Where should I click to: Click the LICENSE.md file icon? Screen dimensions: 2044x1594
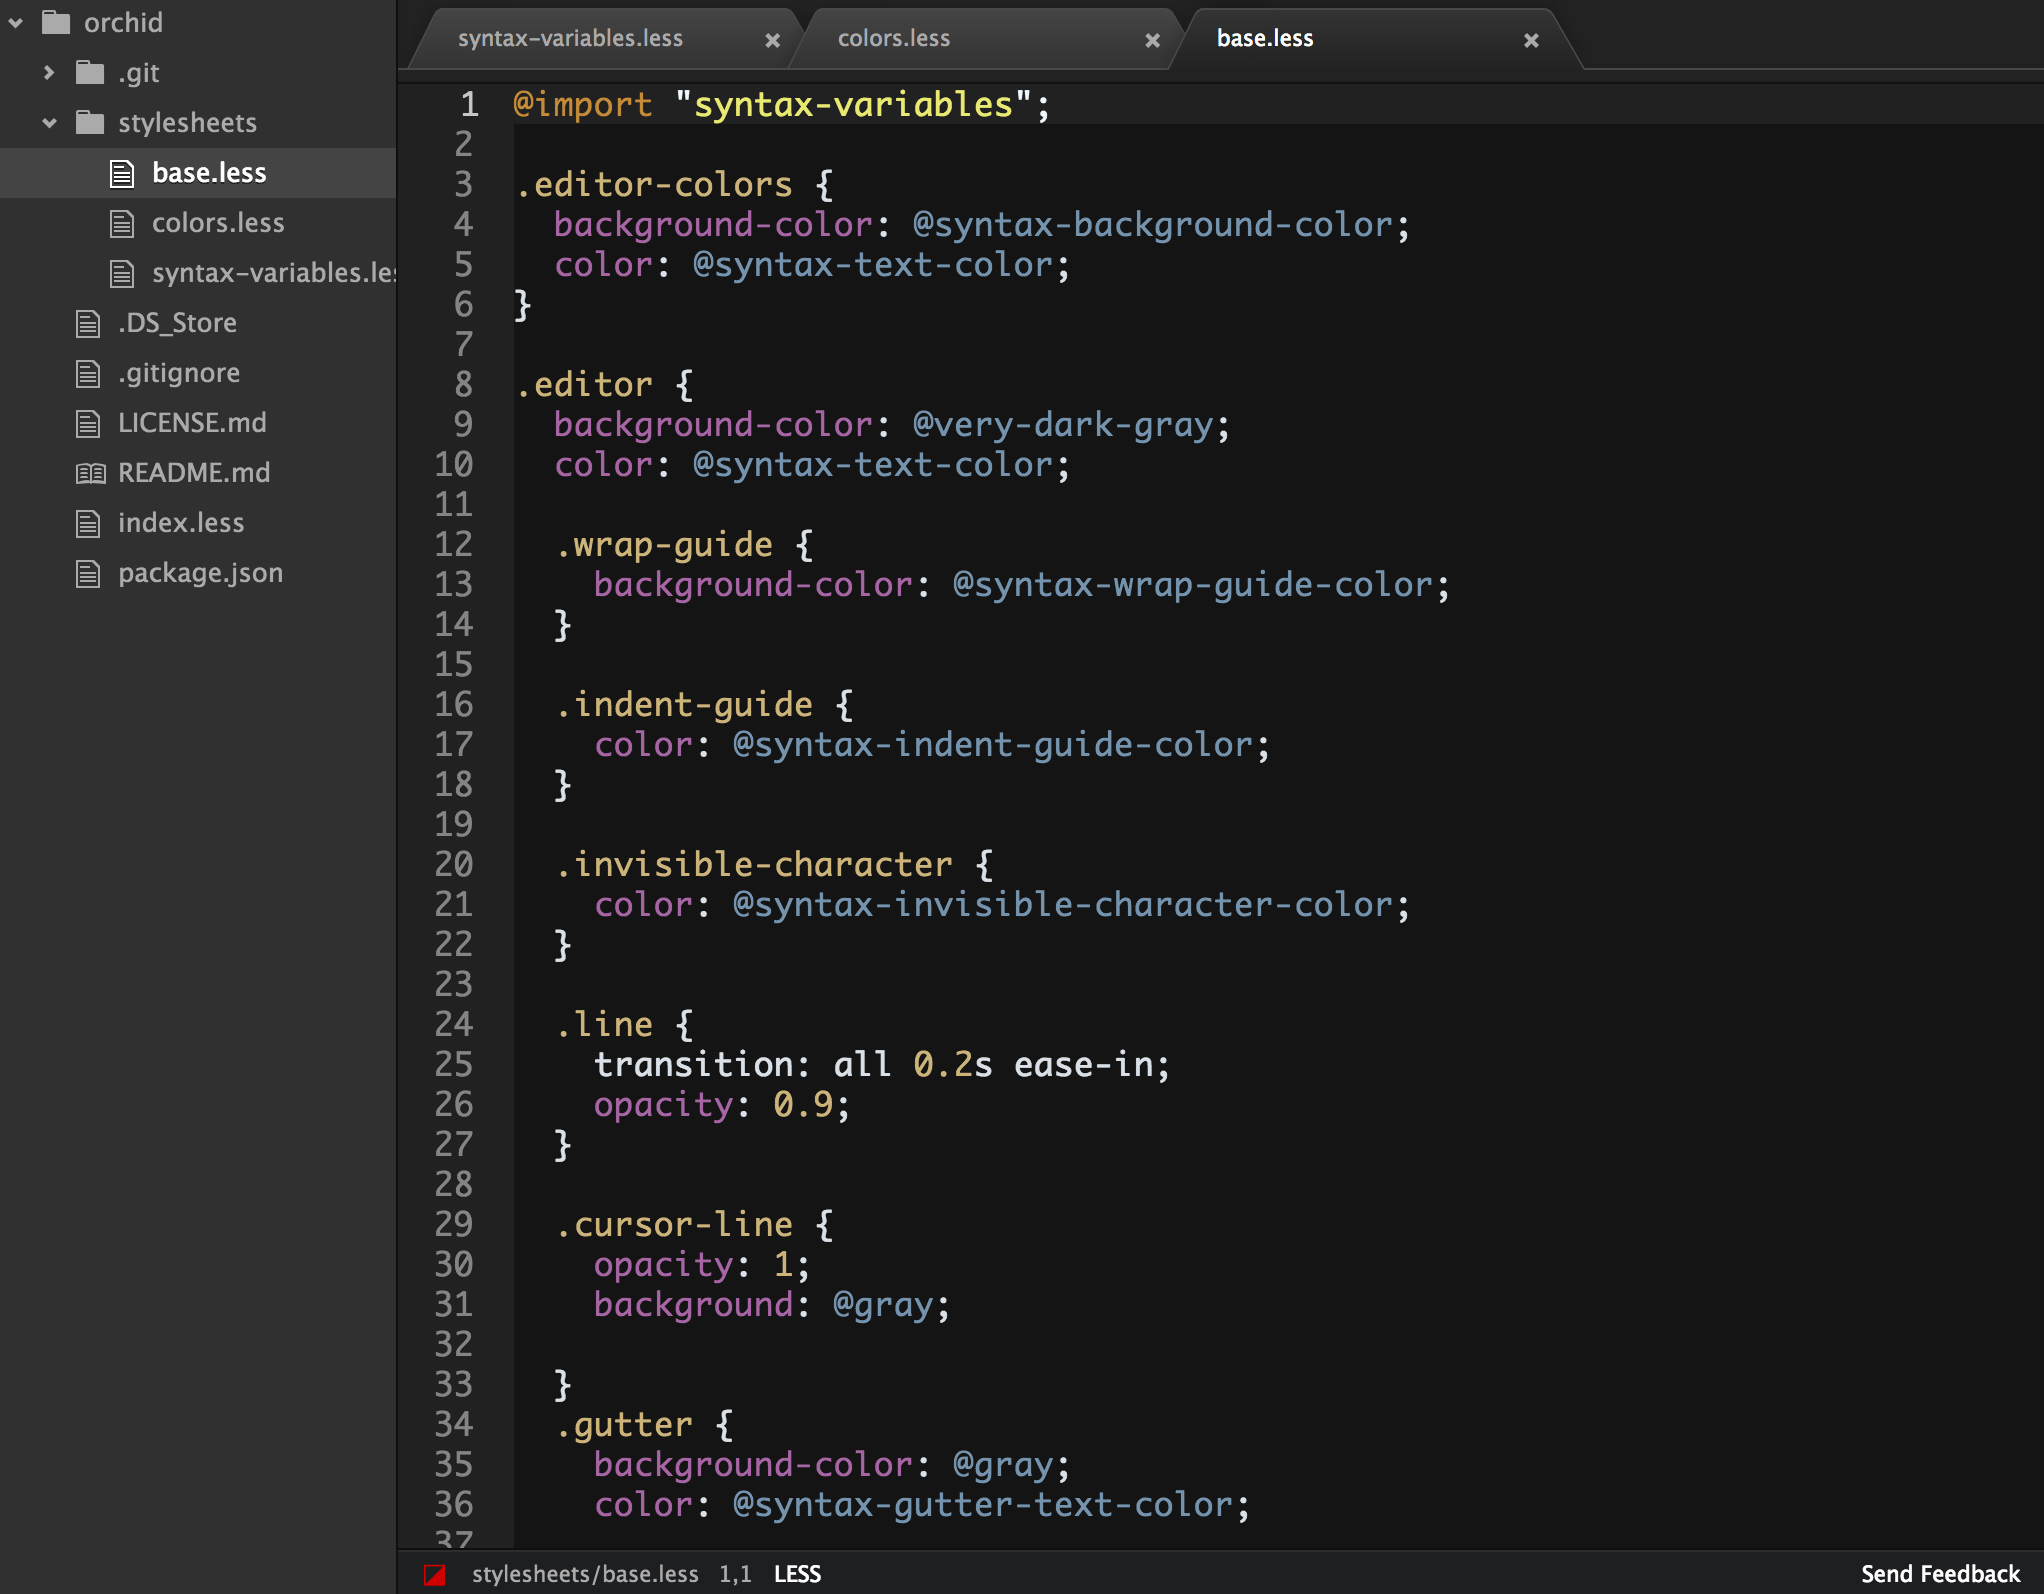(x=89, y=424)
